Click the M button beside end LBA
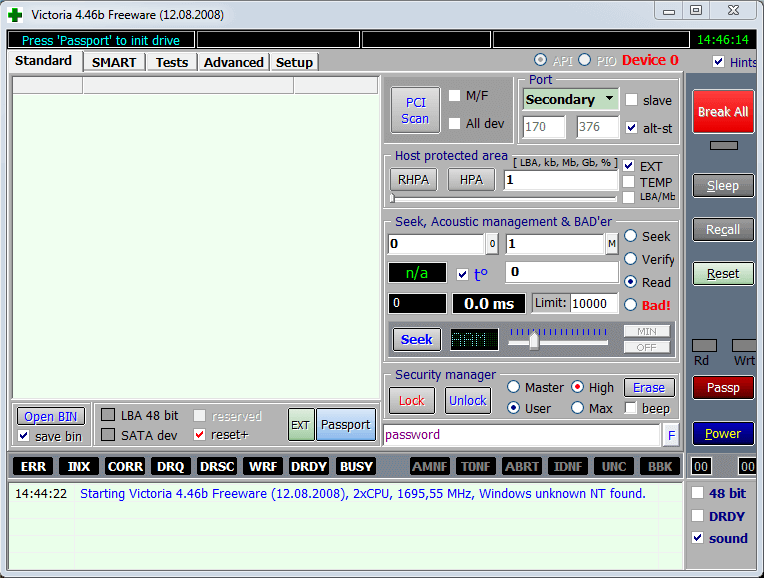 tap(612, 244)
